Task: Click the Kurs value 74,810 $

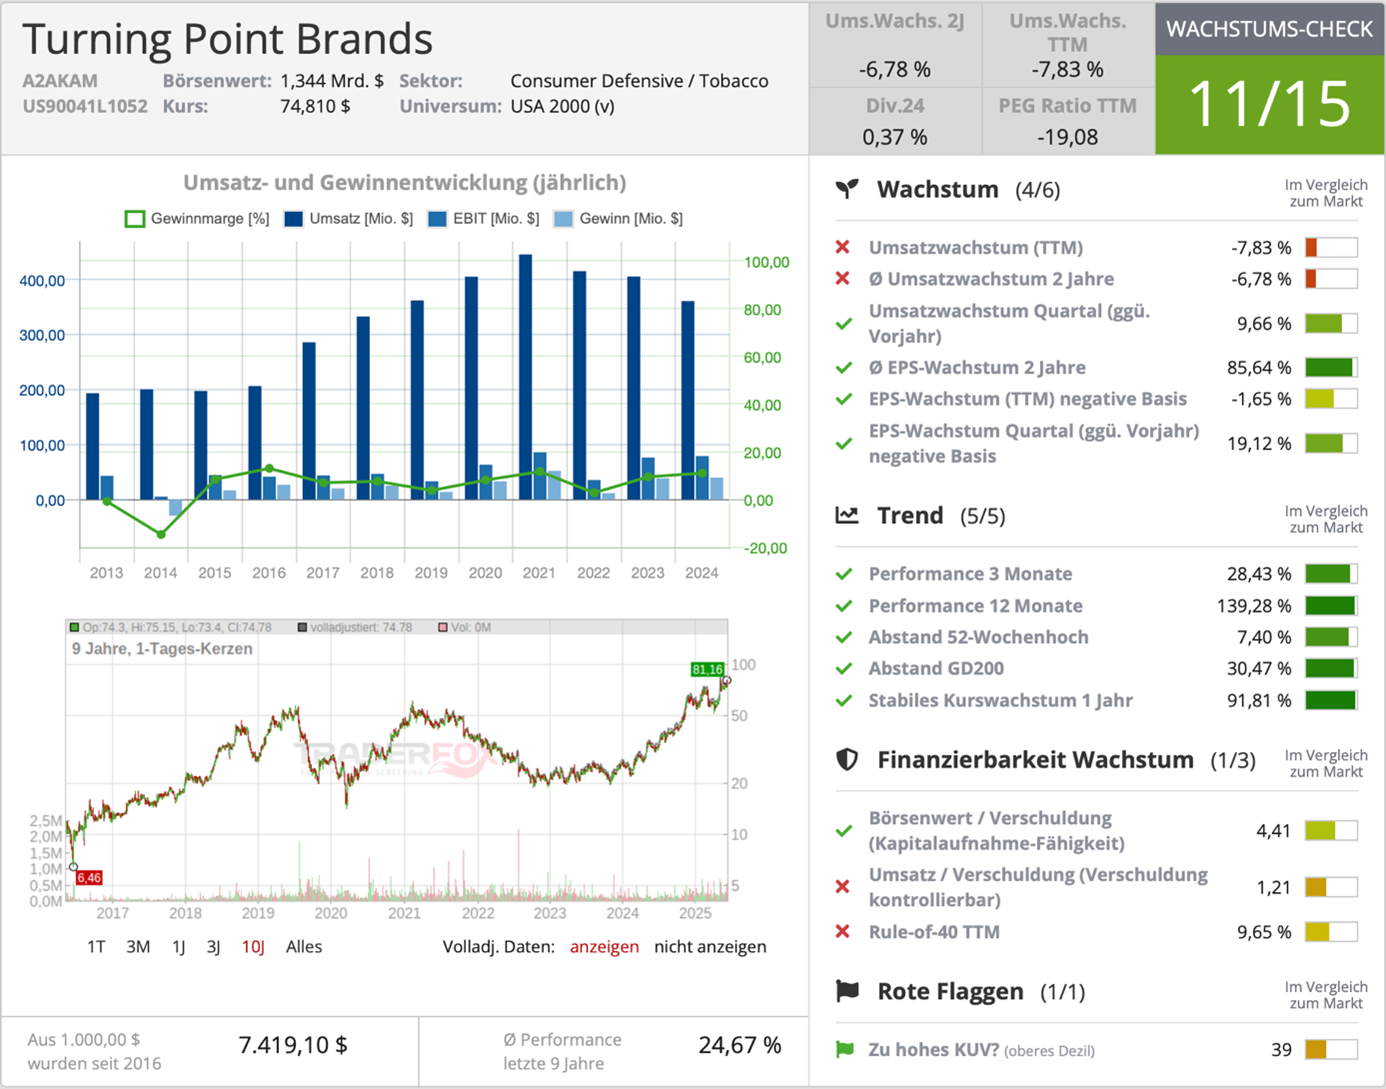Action: 315,106
